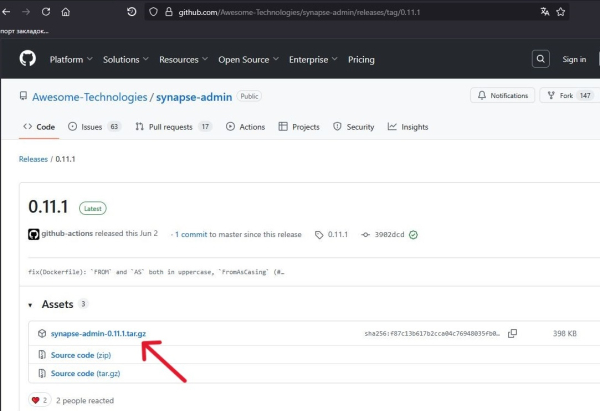Click the Releases breadcrumb link
The width and height of the screenshot is (600, 411).
click(x=33, y=159)
